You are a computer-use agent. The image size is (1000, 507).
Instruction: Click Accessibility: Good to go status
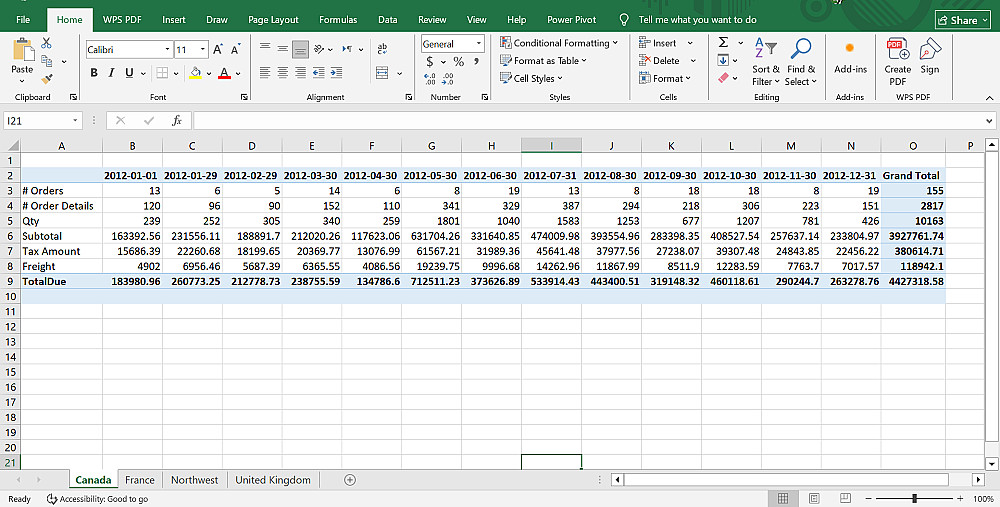tap(97, 499)
